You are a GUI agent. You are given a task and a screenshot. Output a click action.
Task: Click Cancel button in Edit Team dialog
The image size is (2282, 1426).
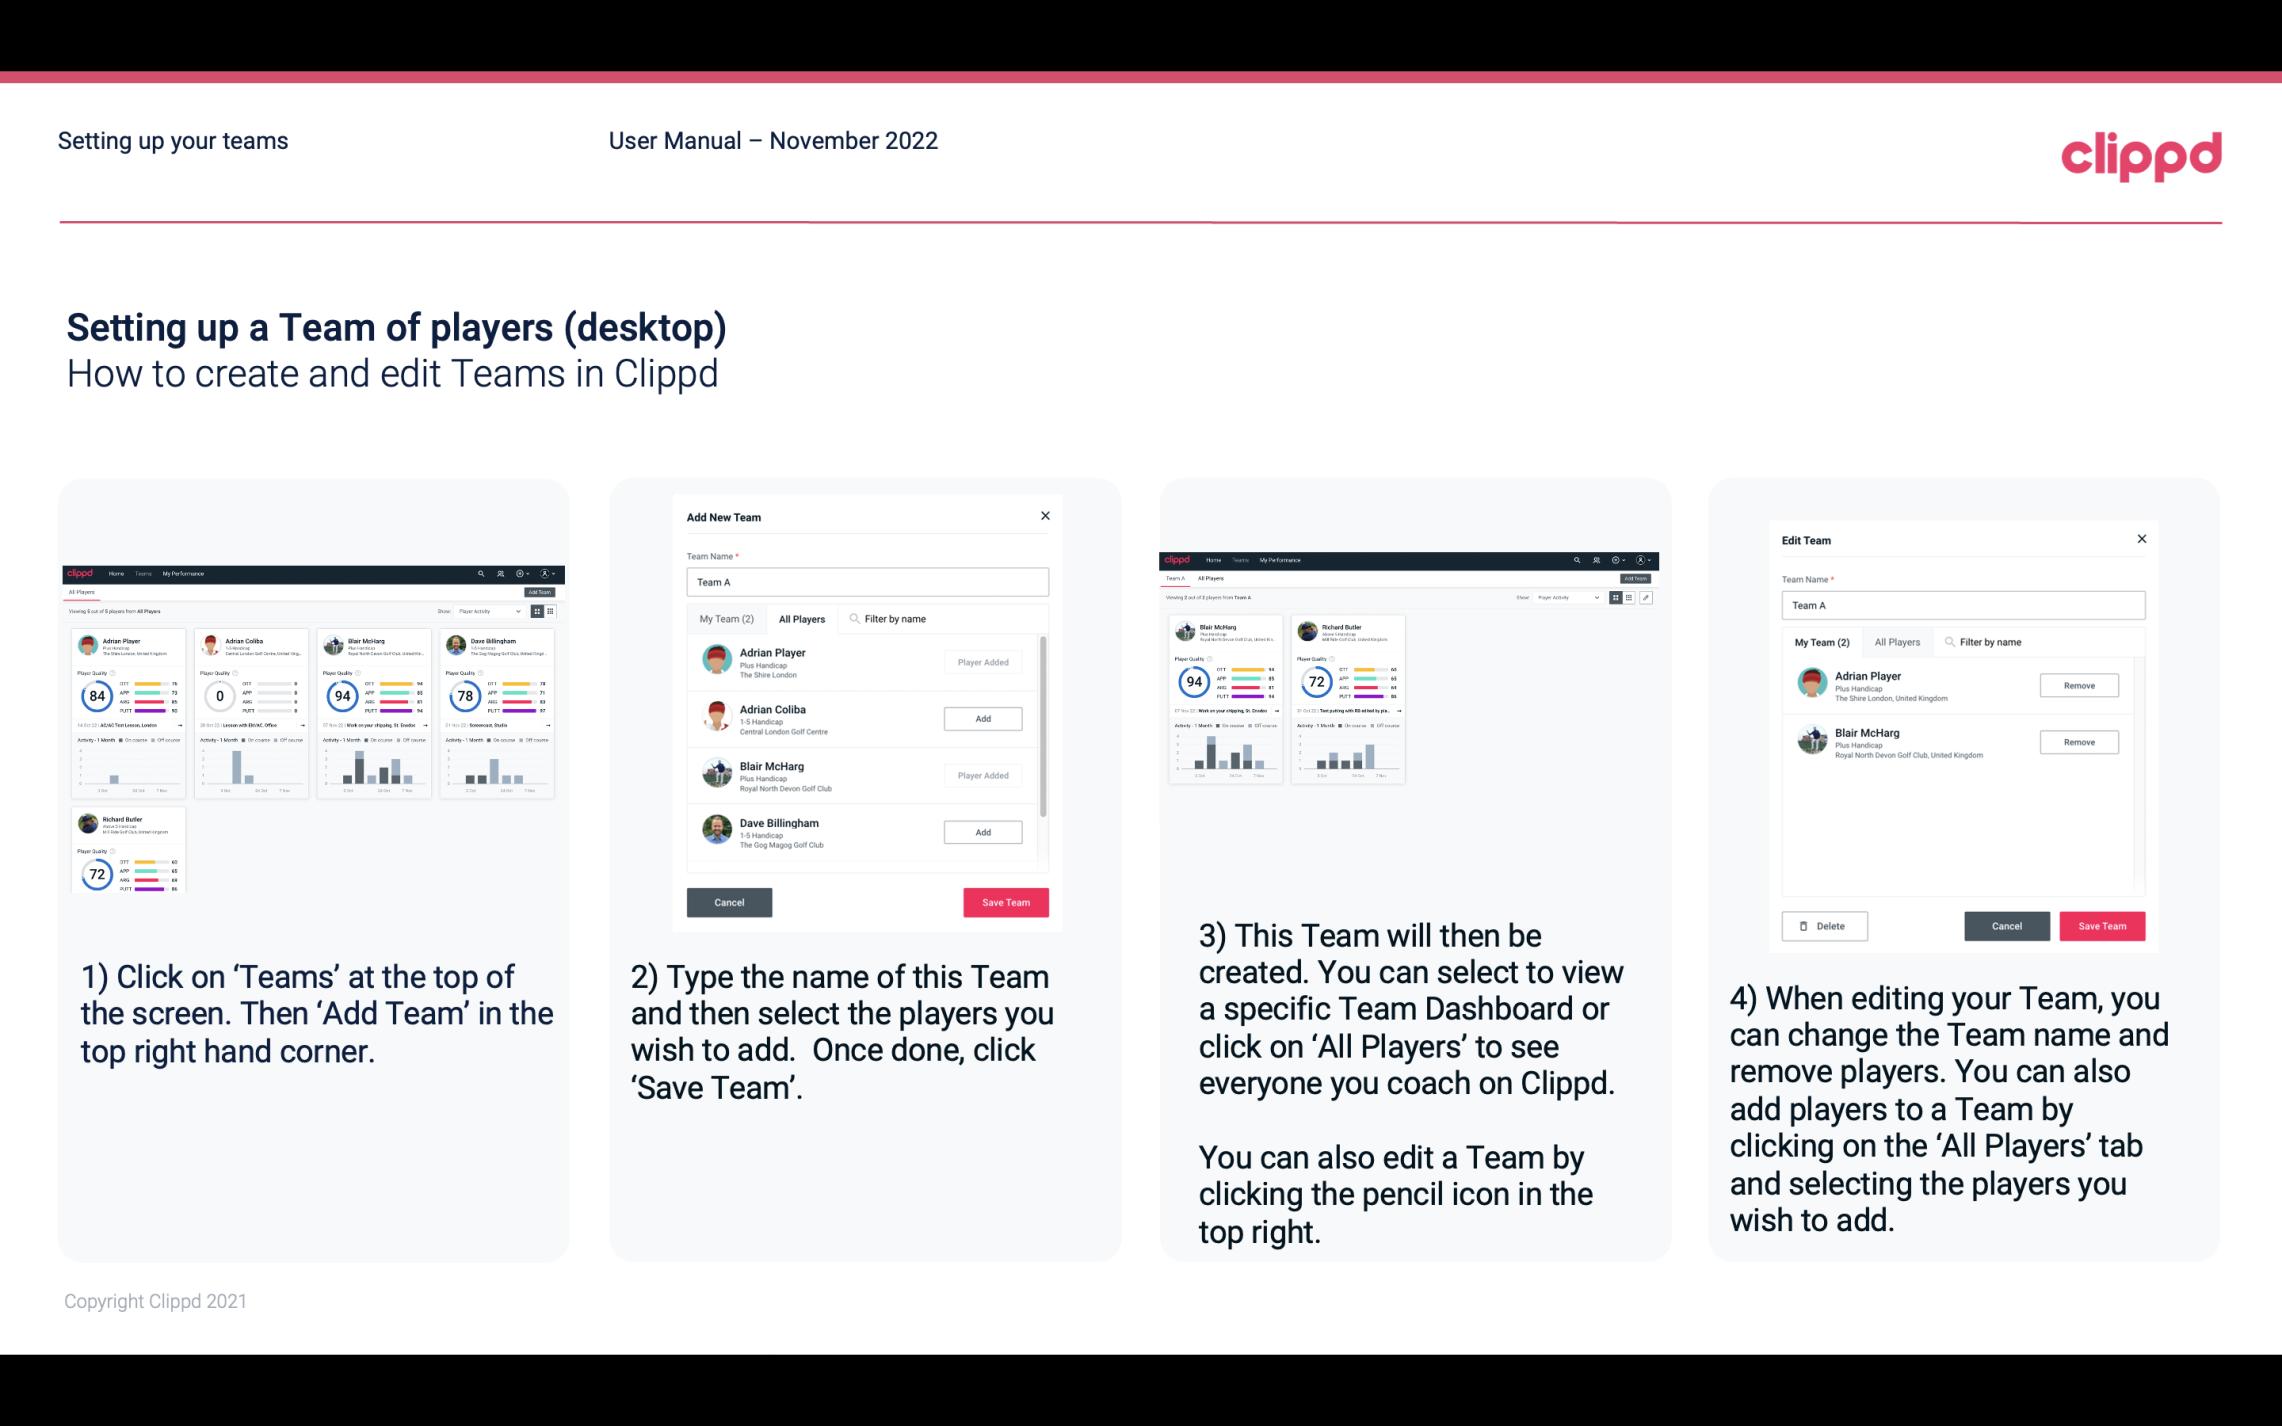(x=2008, y=925)
